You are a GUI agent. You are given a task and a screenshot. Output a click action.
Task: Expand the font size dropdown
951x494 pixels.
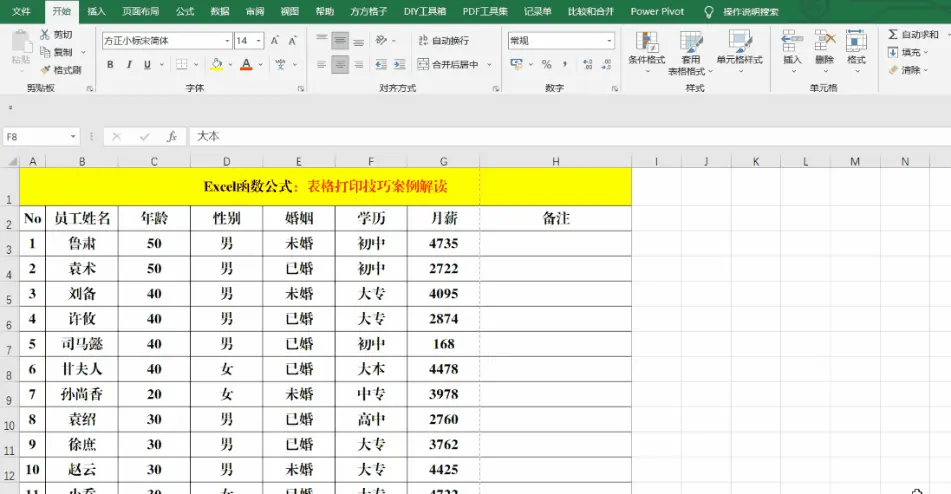click(x=259, y=41)
